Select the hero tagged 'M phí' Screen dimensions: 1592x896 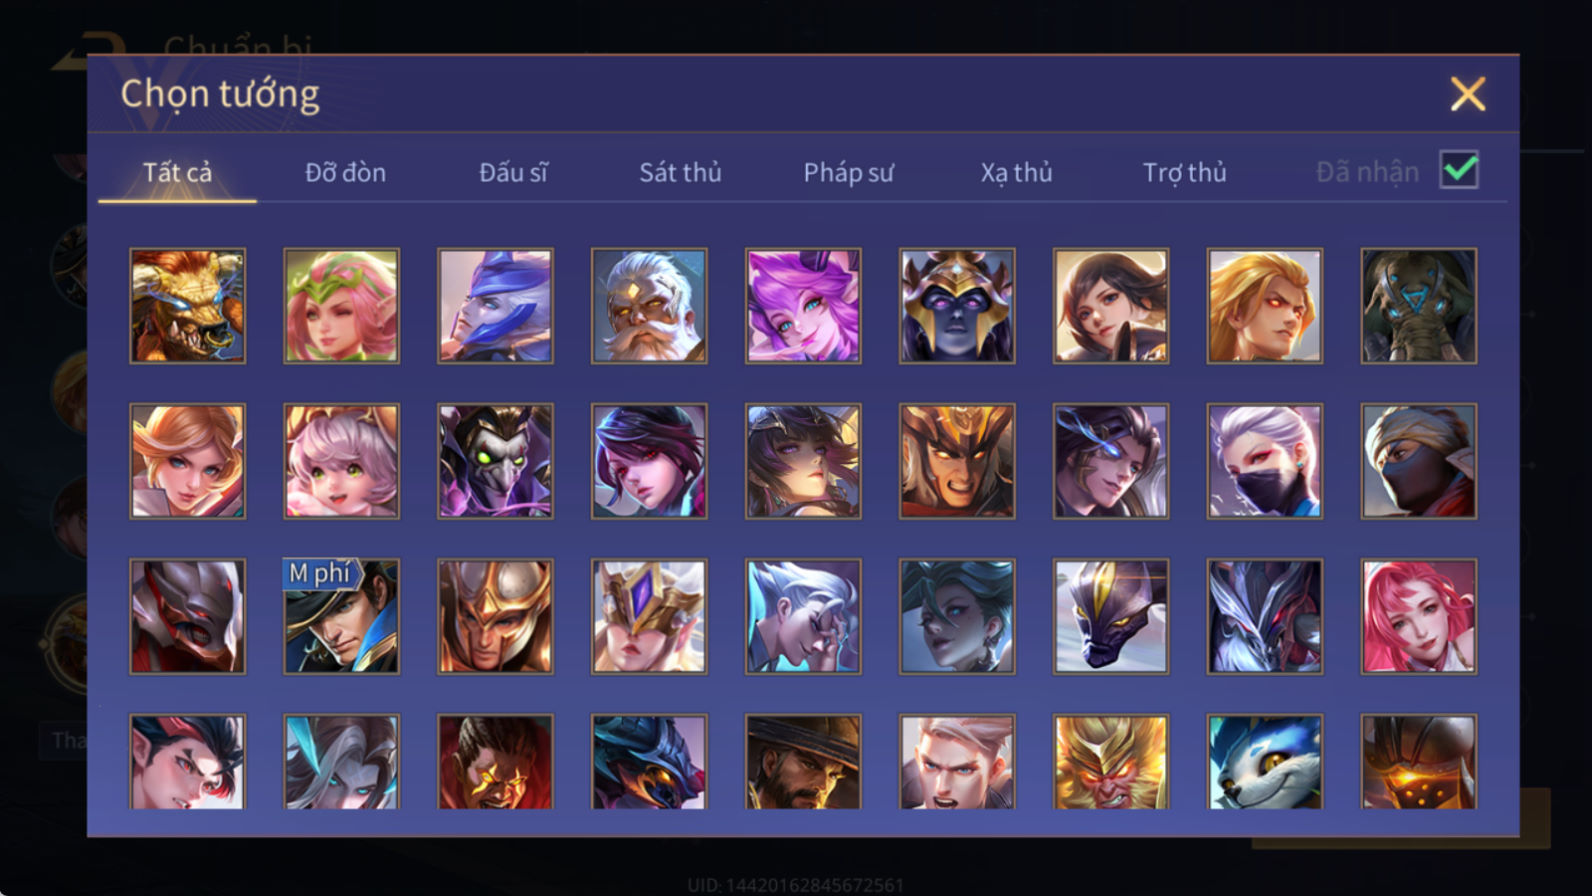pyautogui.click(x=341, y=616)
